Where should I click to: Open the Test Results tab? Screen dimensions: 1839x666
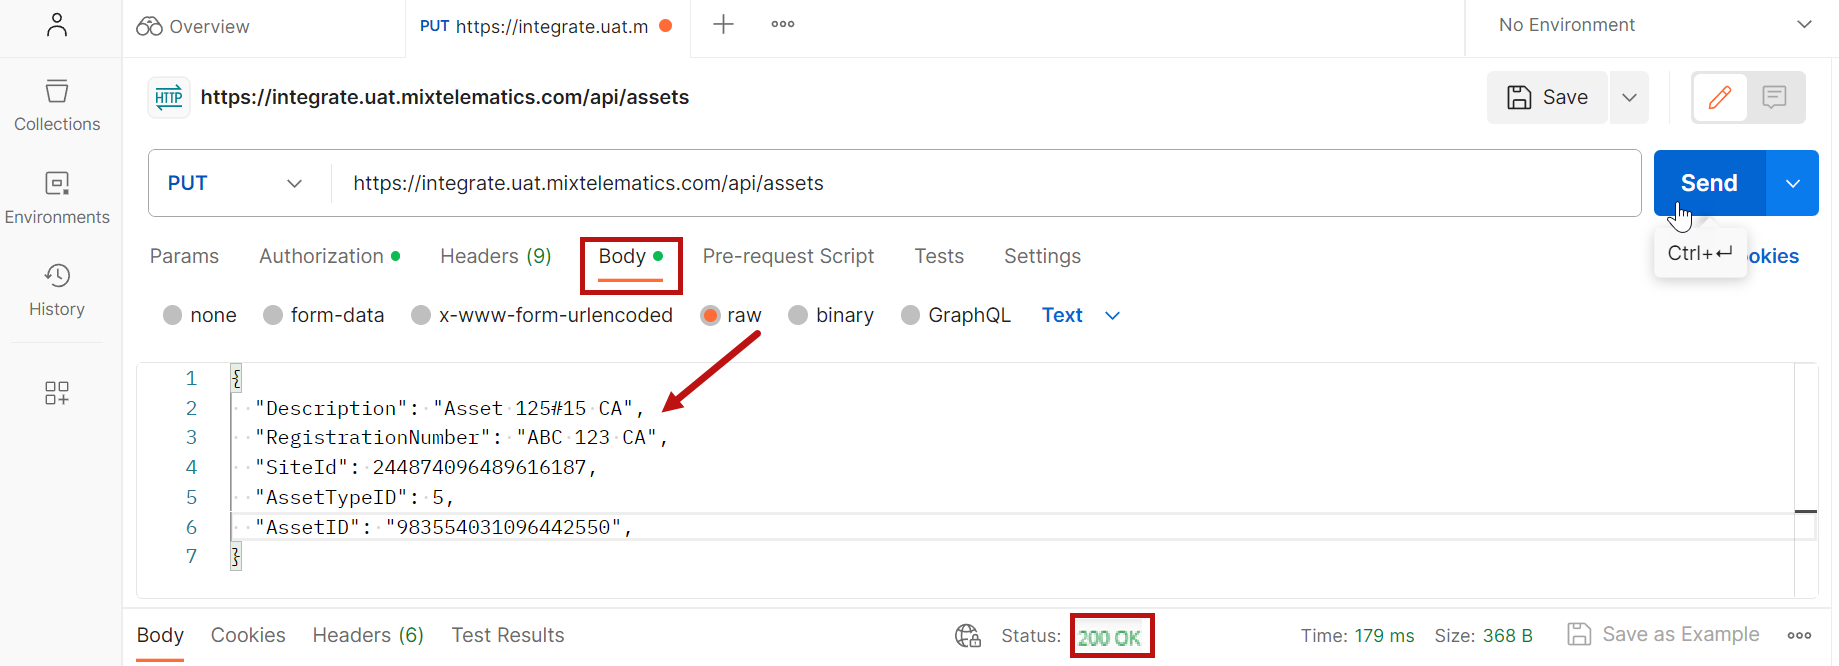[x=508, y=635]
